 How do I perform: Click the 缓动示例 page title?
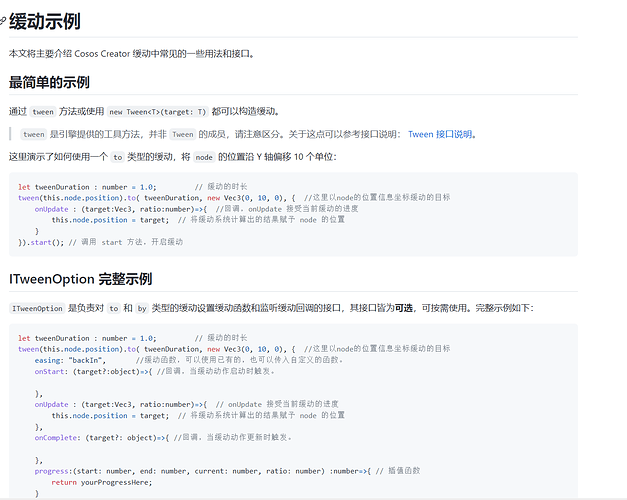click(45, 21)
